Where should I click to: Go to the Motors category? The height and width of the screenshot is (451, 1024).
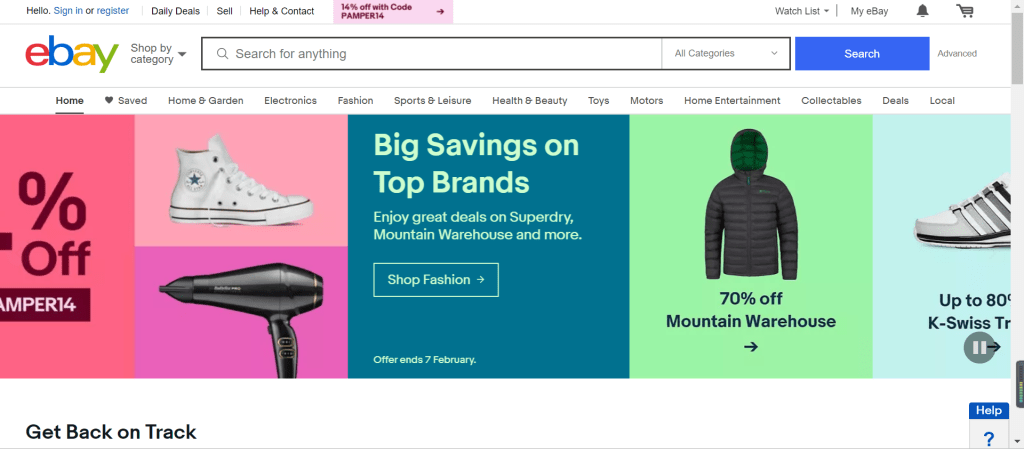click(646, 100)
